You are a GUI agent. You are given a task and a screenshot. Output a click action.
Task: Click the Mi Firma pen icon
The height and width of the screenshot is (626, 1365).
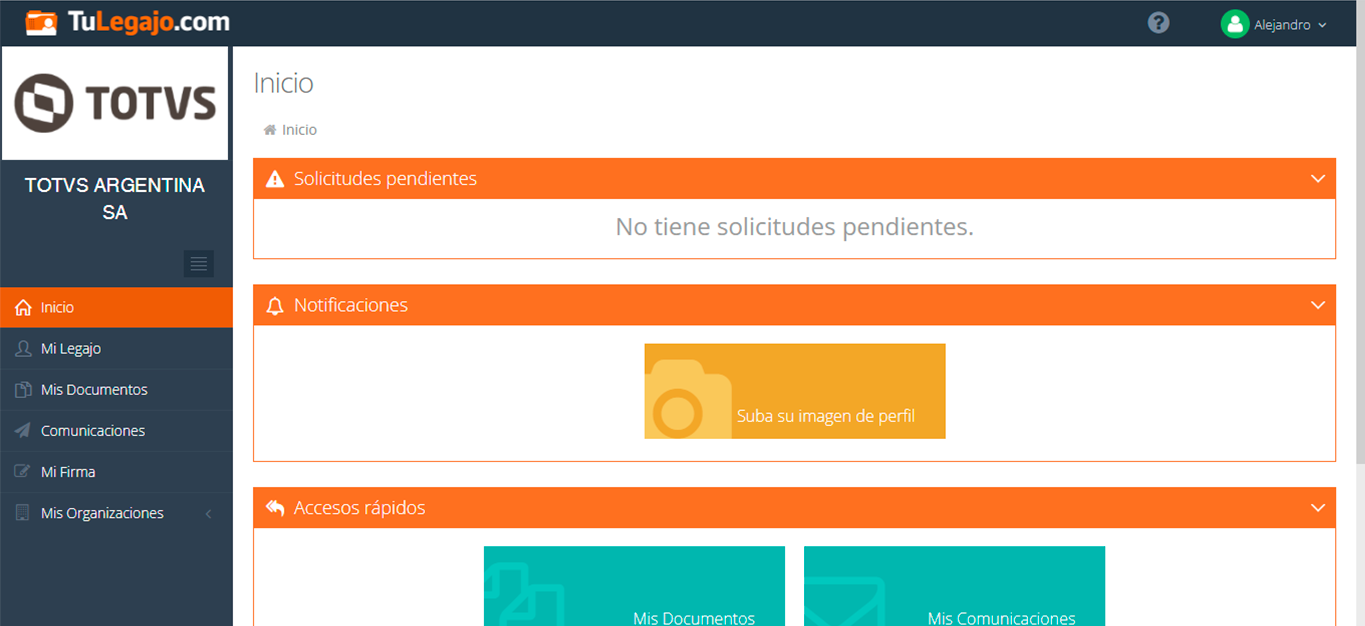pyautogui.click(x=23, y=472)
